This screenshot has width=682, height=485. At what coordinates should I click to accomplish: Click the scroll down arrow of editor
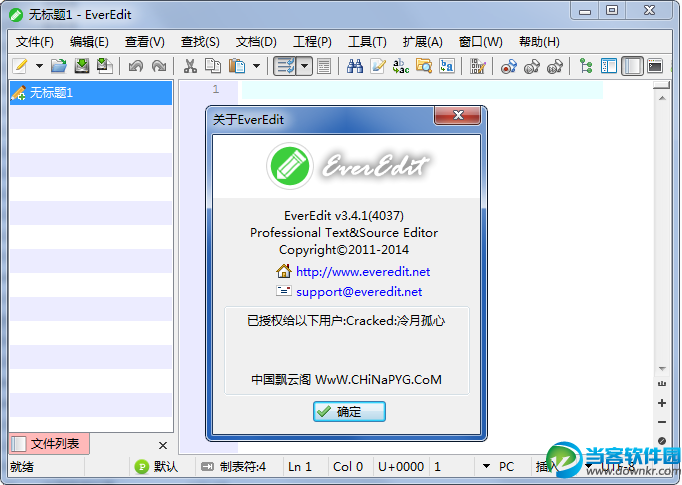[662, 369]
